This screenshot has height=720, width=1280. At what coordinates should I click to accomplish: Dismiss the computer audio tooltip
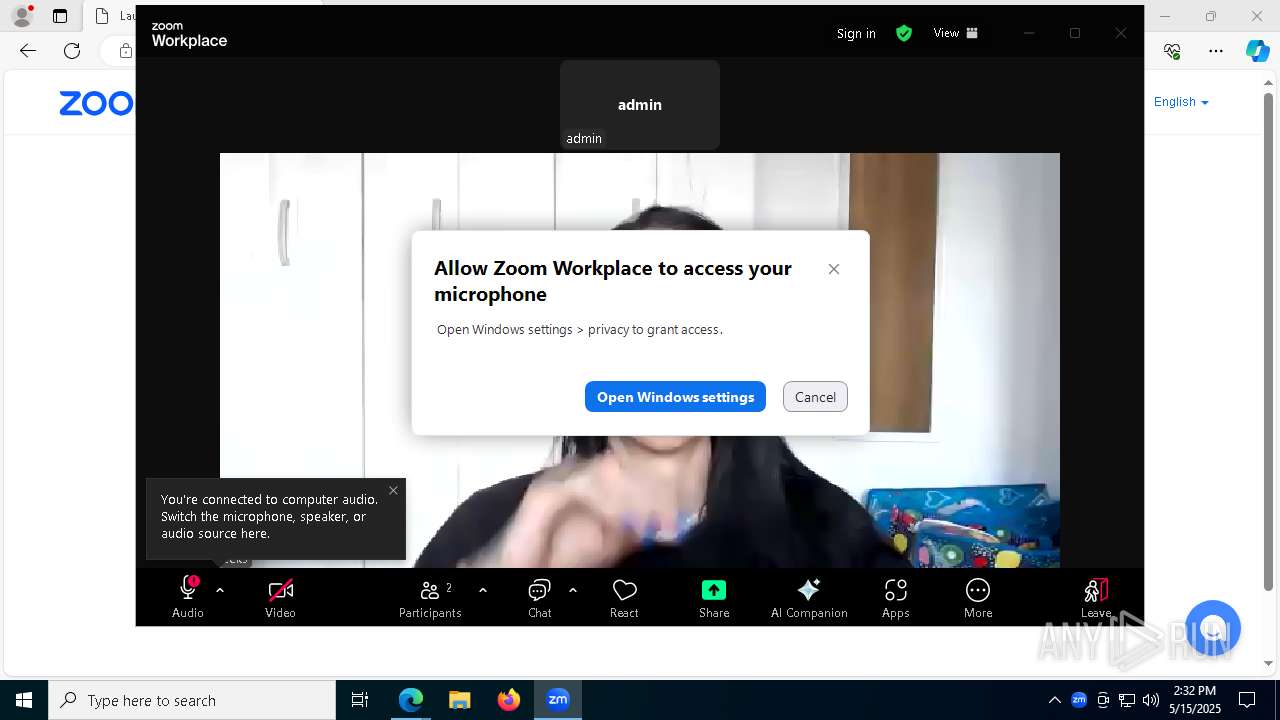(x=393, y=490)
